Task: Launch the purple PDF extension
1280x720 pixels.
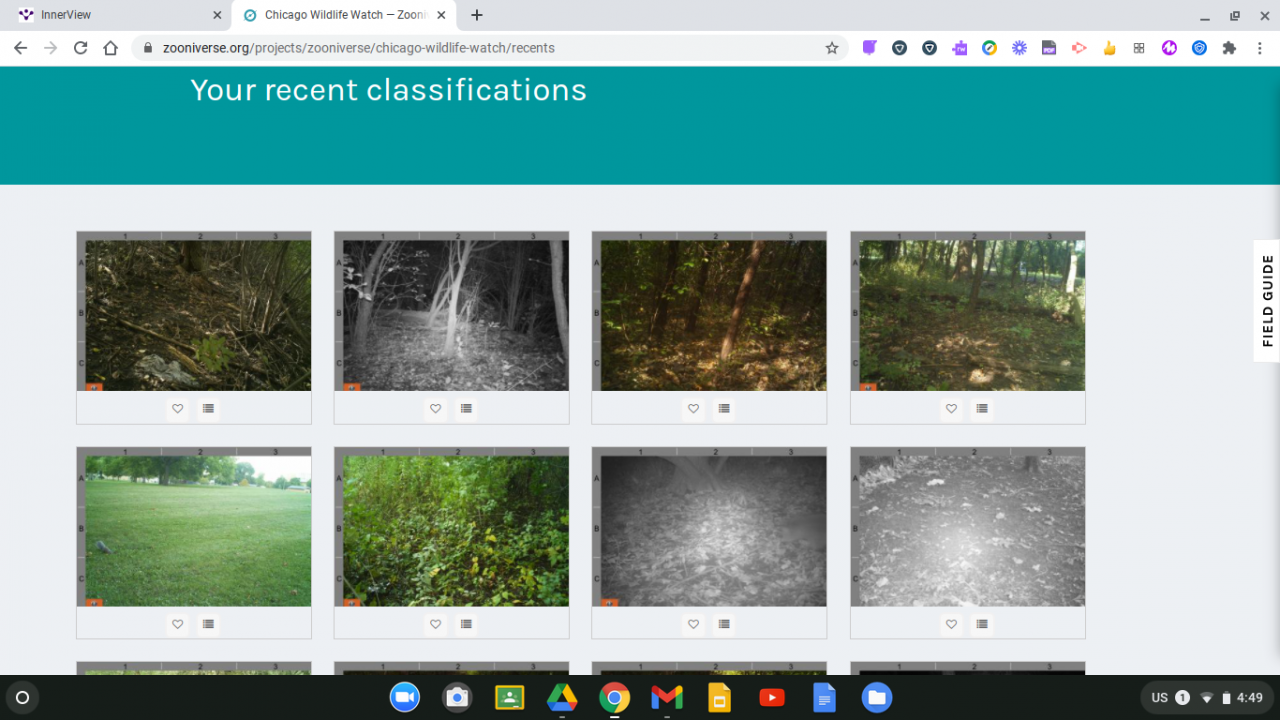Action: [1049, 48]
